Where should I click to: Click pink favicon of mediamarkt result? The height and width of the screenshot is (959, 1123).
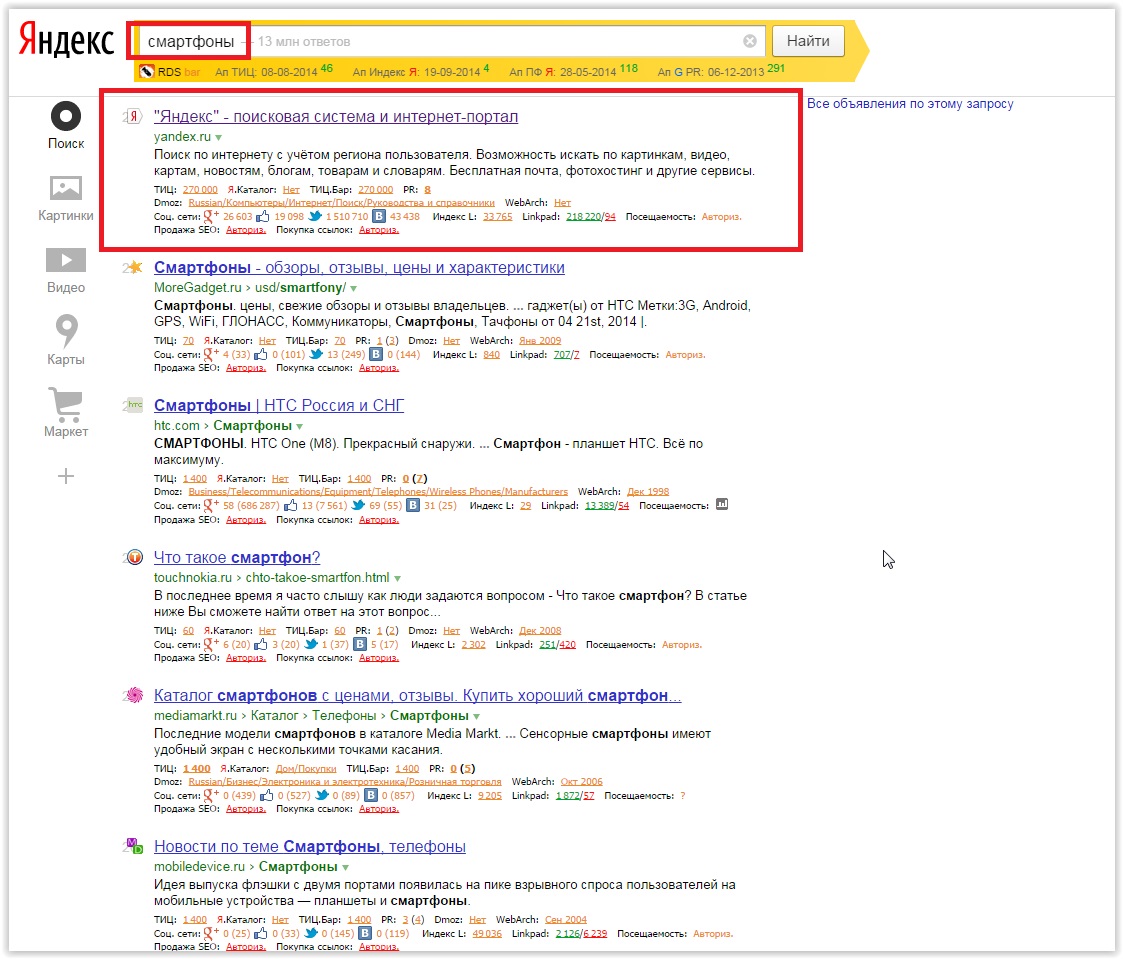point(133,695)
